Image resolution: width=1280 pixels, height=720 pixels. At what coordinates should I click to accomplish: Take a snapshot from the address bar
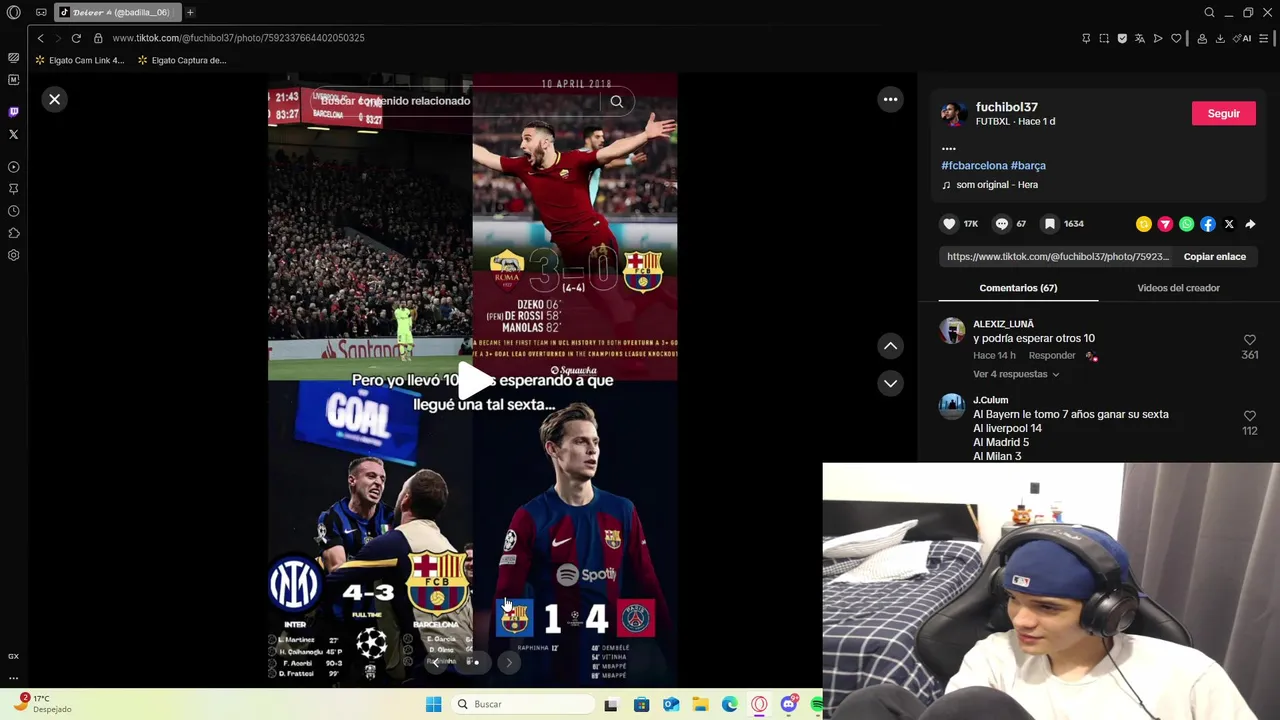(1104, 38)
